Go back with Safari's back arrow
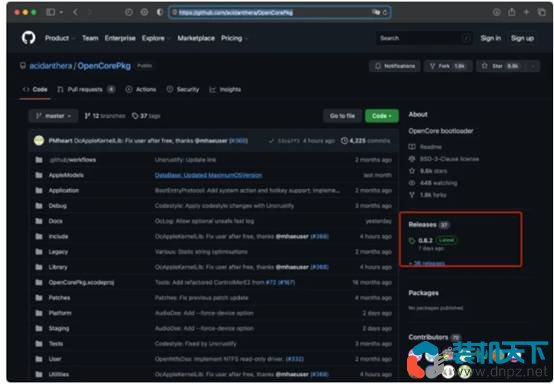 coord(75,12)
